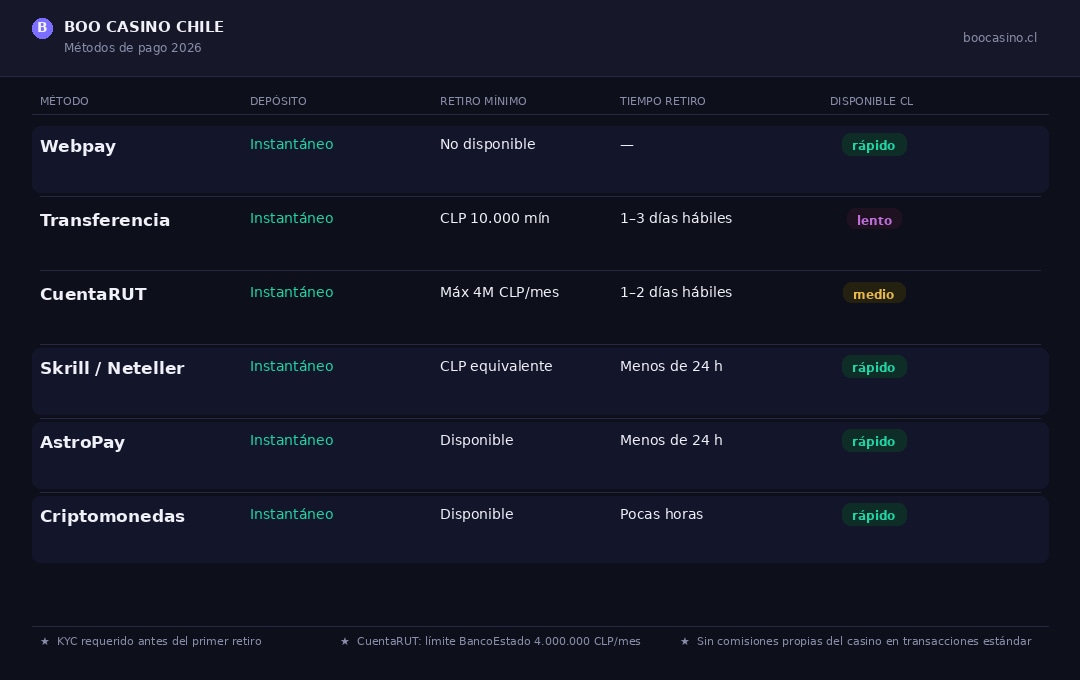Click the star before Sin comisiones footnote
This screenshot has width=1080, height=680.
tap(685, 641)
